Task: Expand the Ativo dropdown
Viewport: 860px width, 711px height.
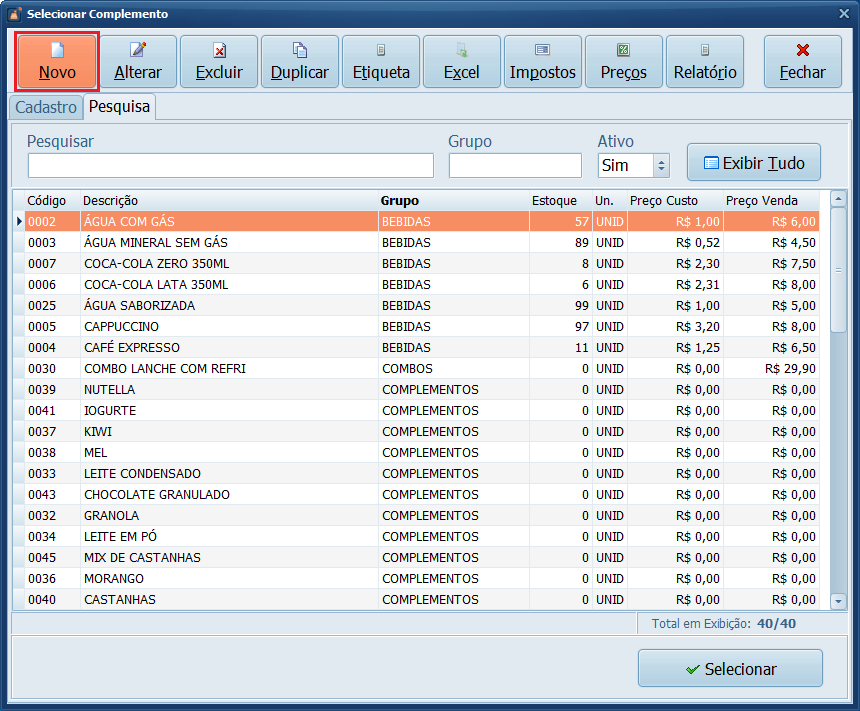Action: pyautogui.click(x=660, y=166)
